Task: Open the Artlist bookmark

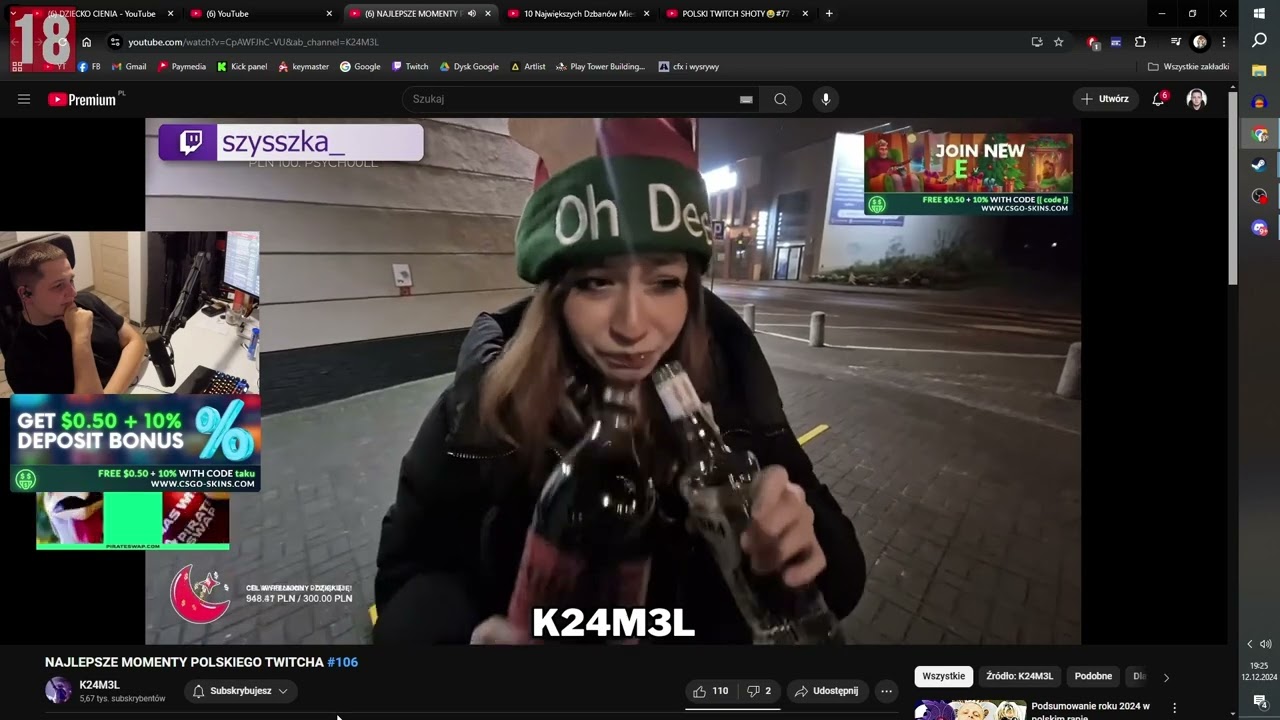Action: 528,67
